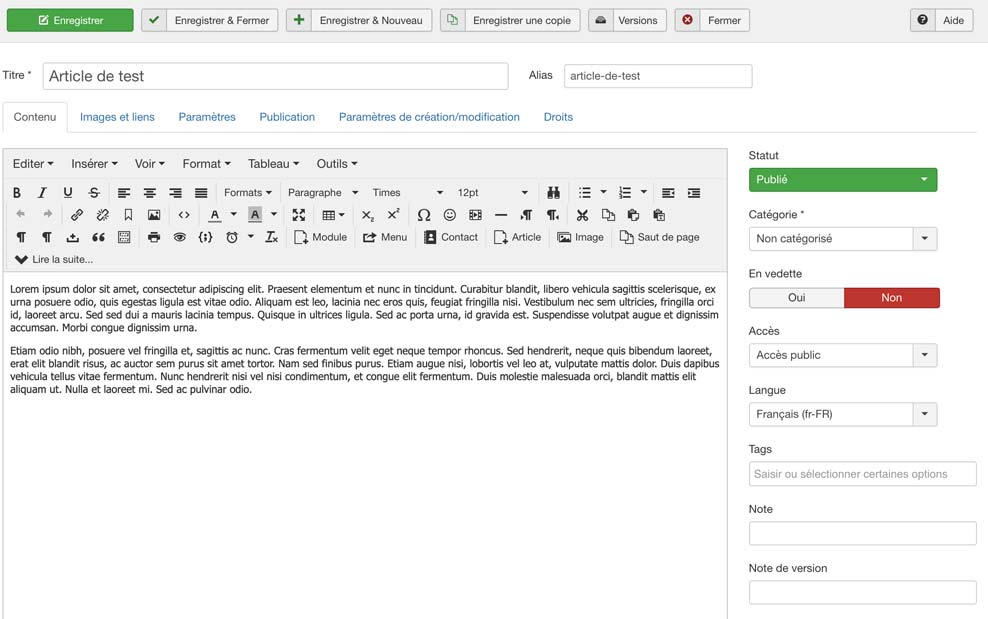Preview the article with eye icon
988x619 pixels.
[180, 237]
